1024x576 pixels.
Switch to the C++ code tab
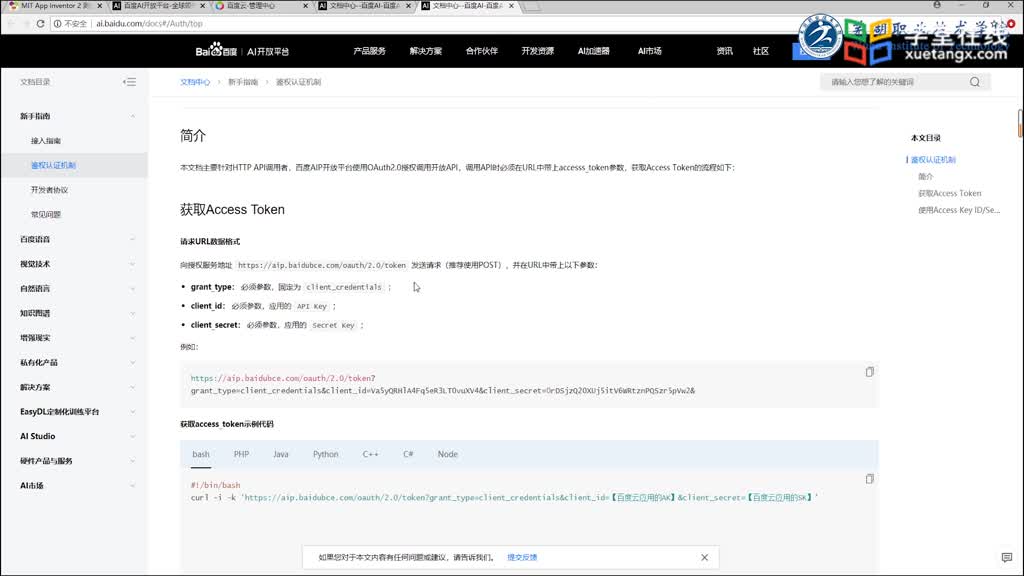tap(370, 454)
